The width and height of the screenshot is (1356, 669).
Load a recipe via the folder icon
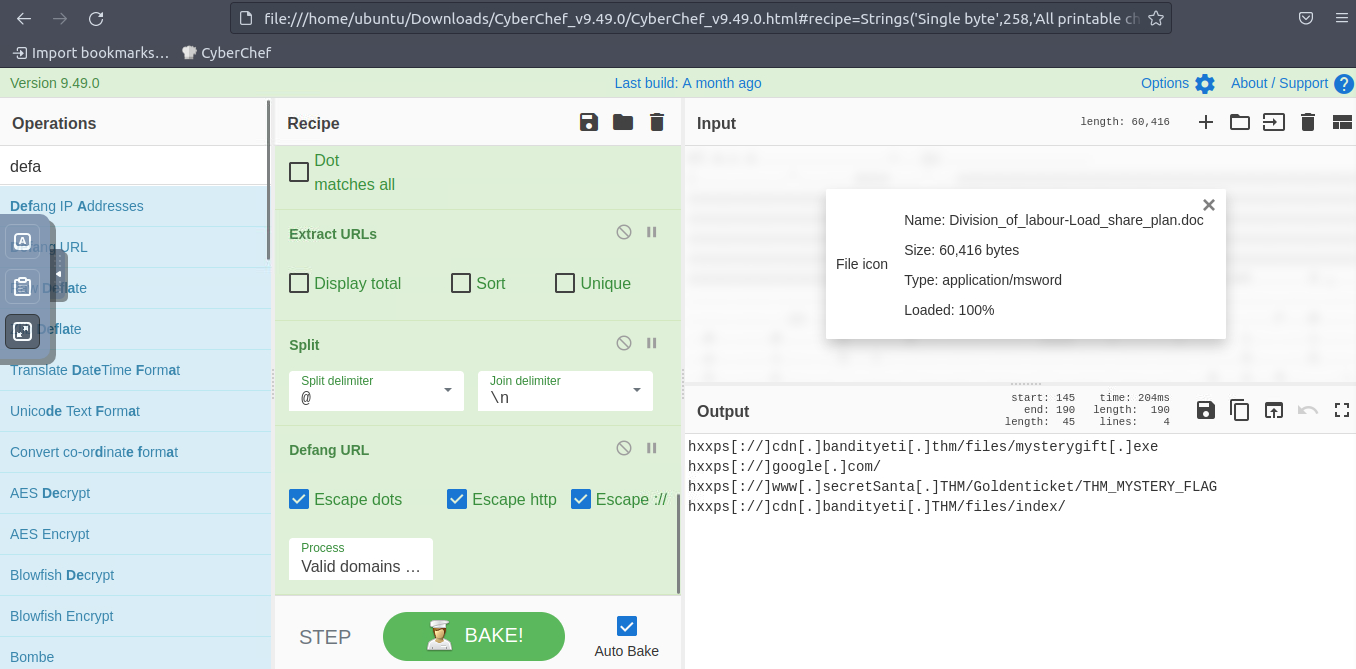[x=623, y=122]
